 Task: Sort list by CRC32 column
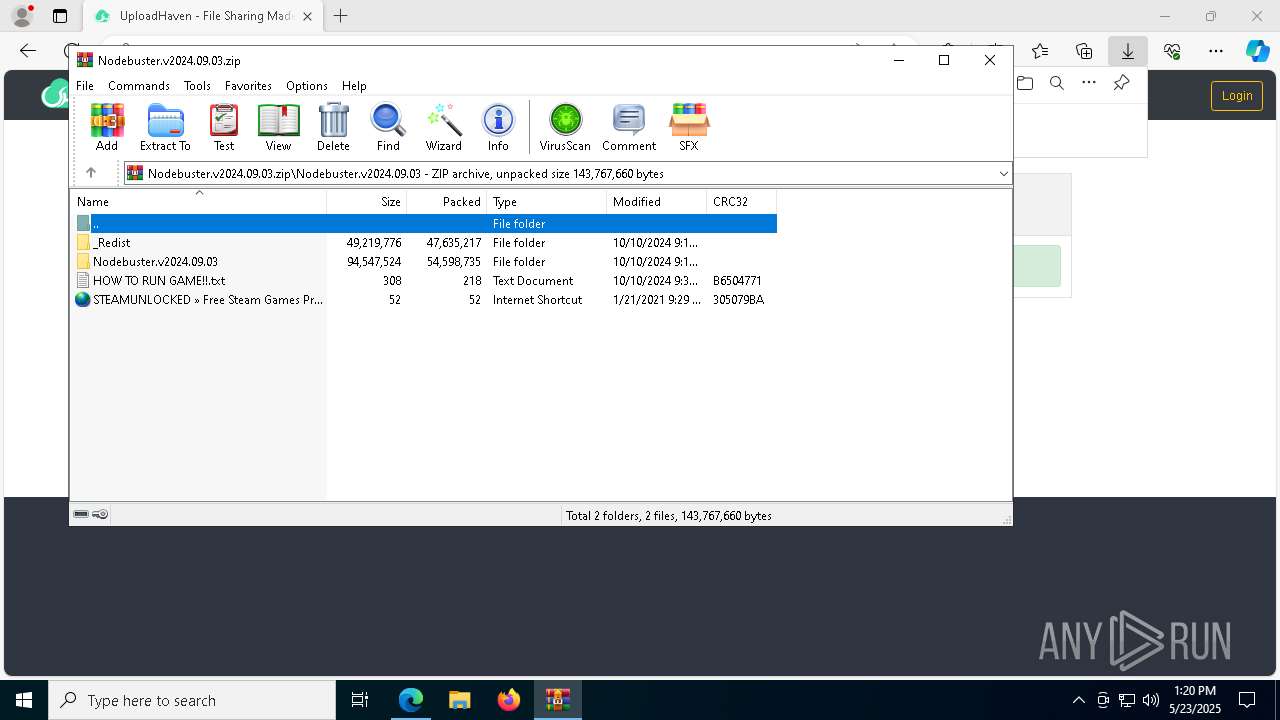pos(741,201)
